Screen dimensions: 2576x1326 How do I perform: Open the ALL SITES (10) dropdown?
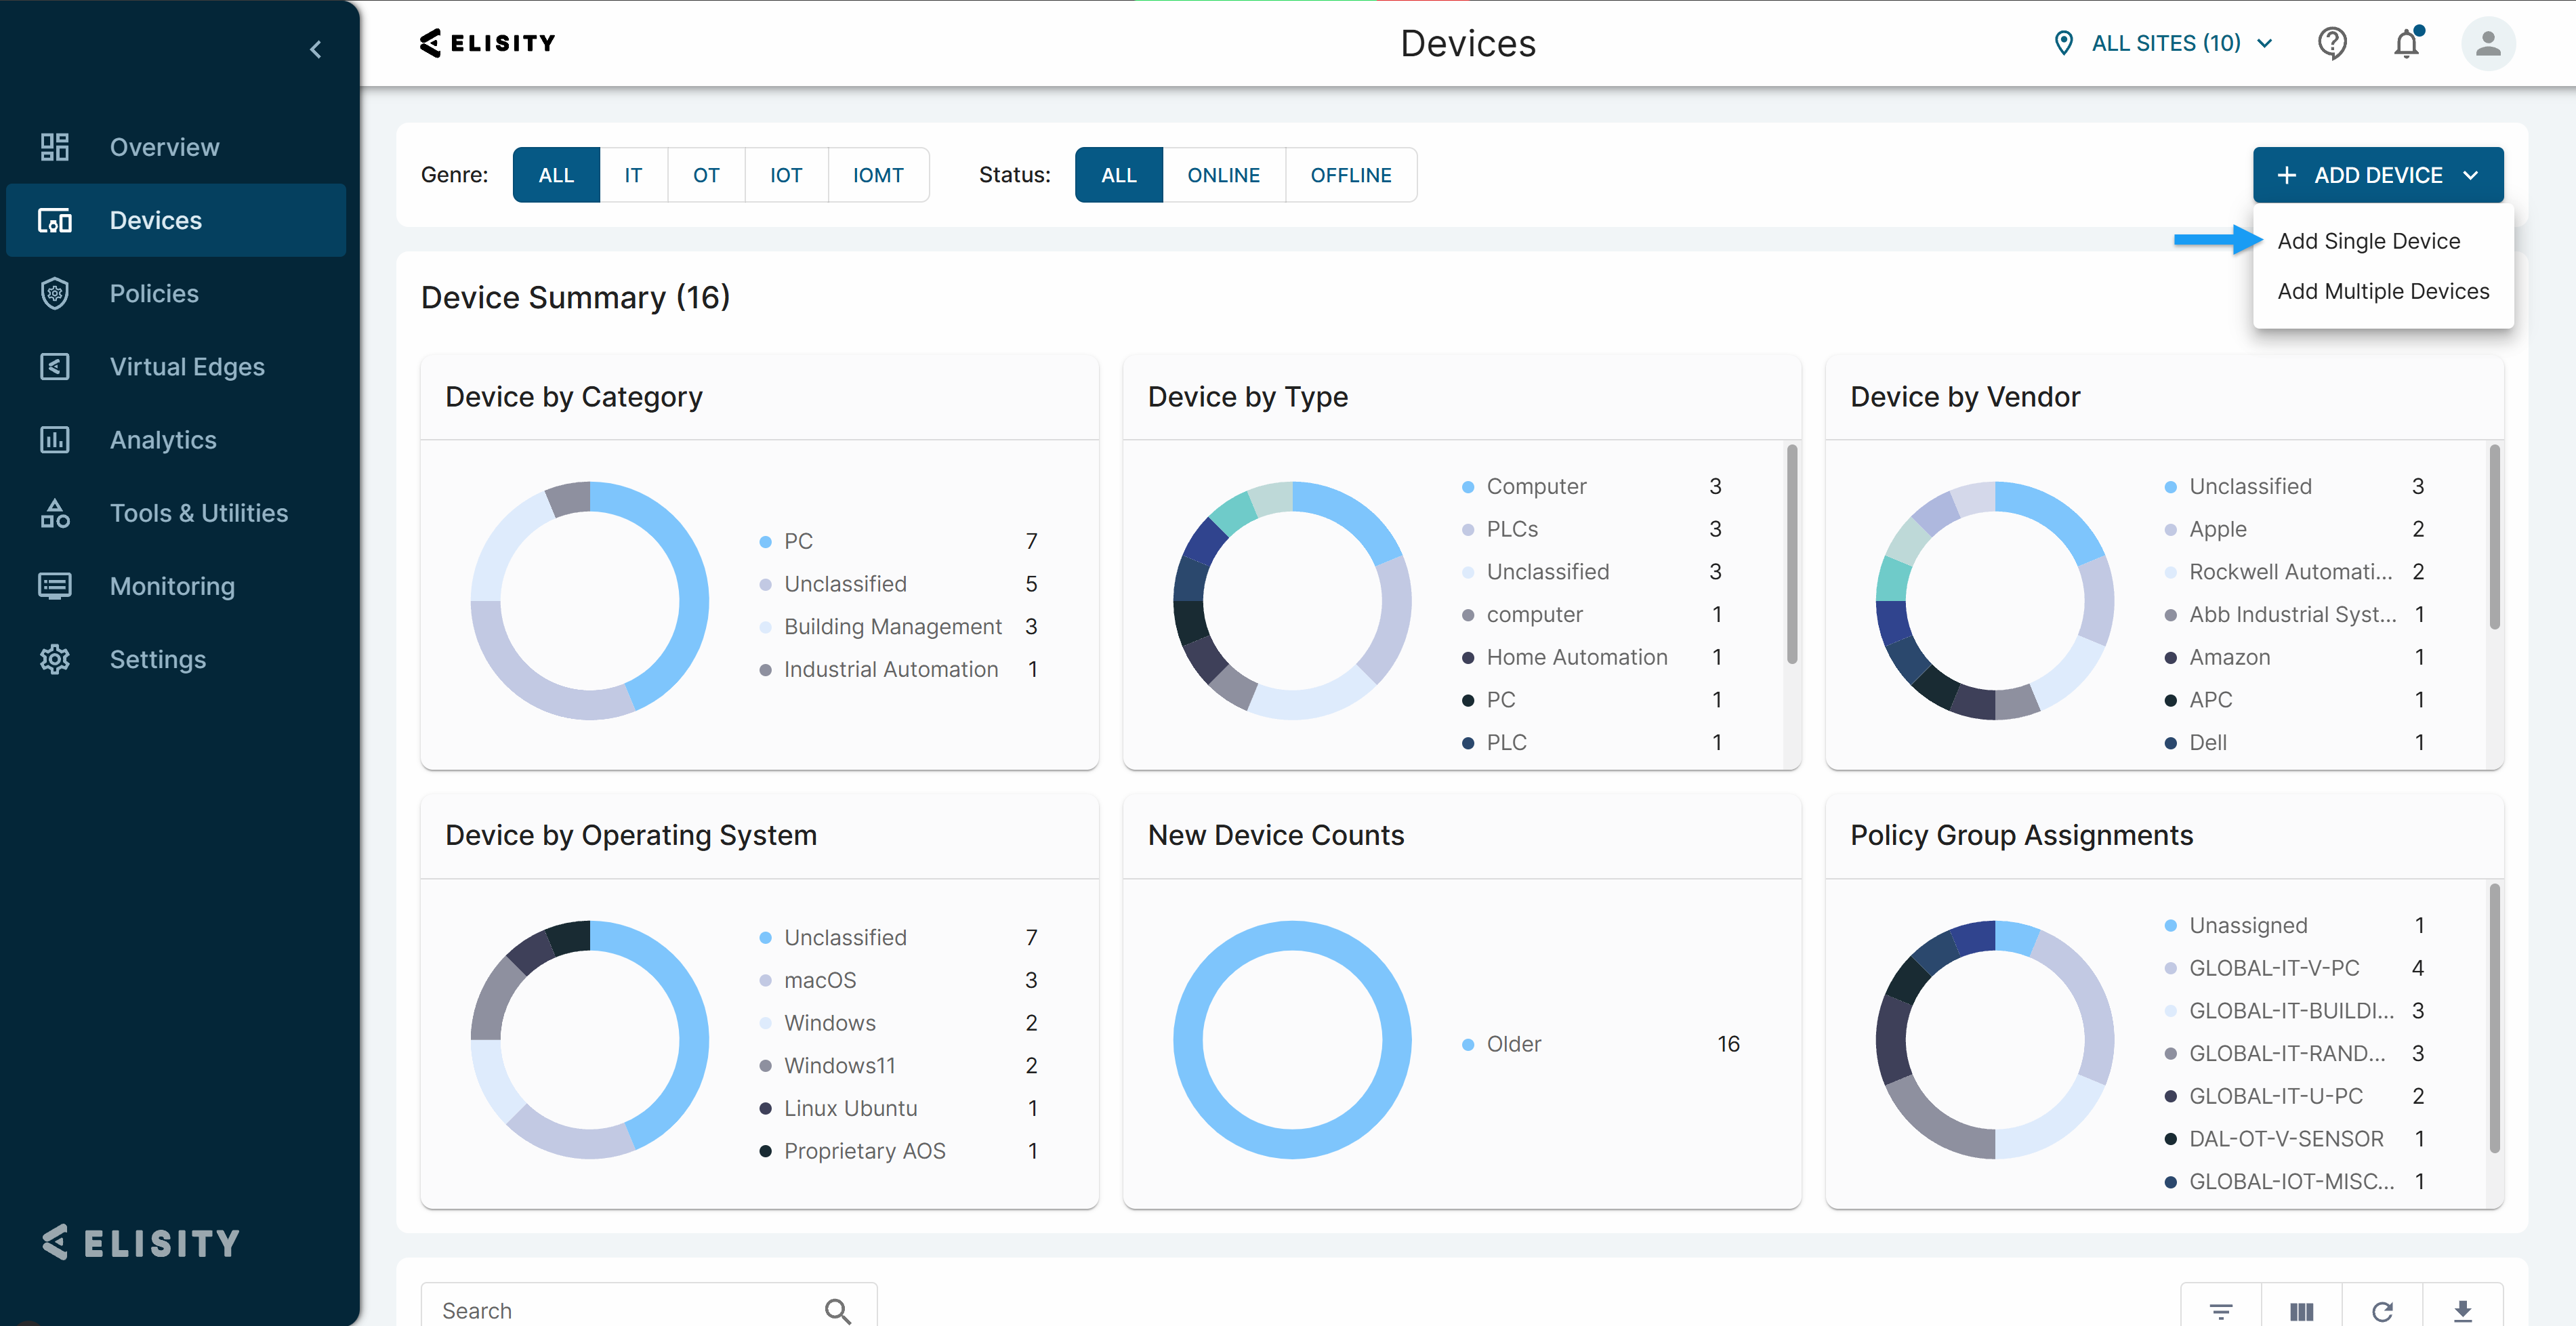(x=2165, y=43)
